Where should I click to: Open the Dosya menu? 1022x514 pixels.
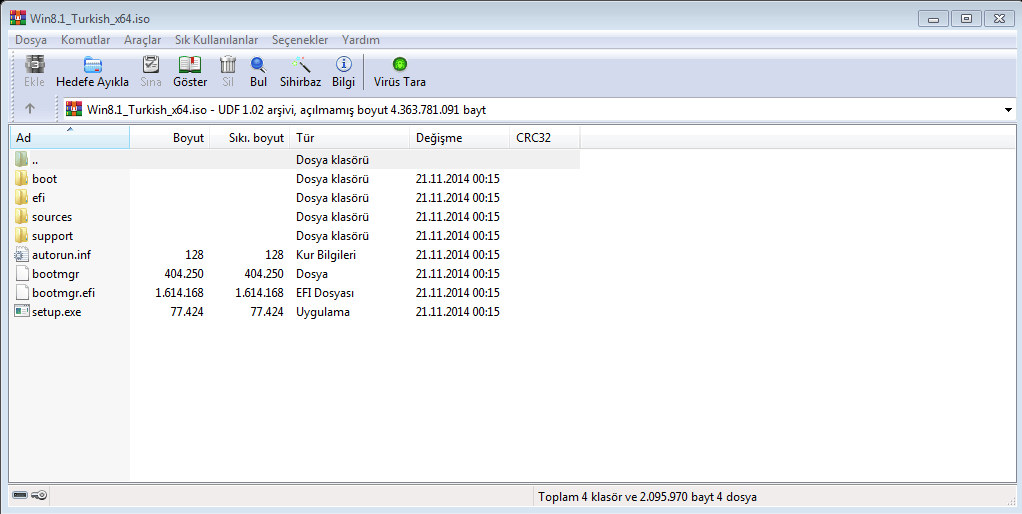31,40
